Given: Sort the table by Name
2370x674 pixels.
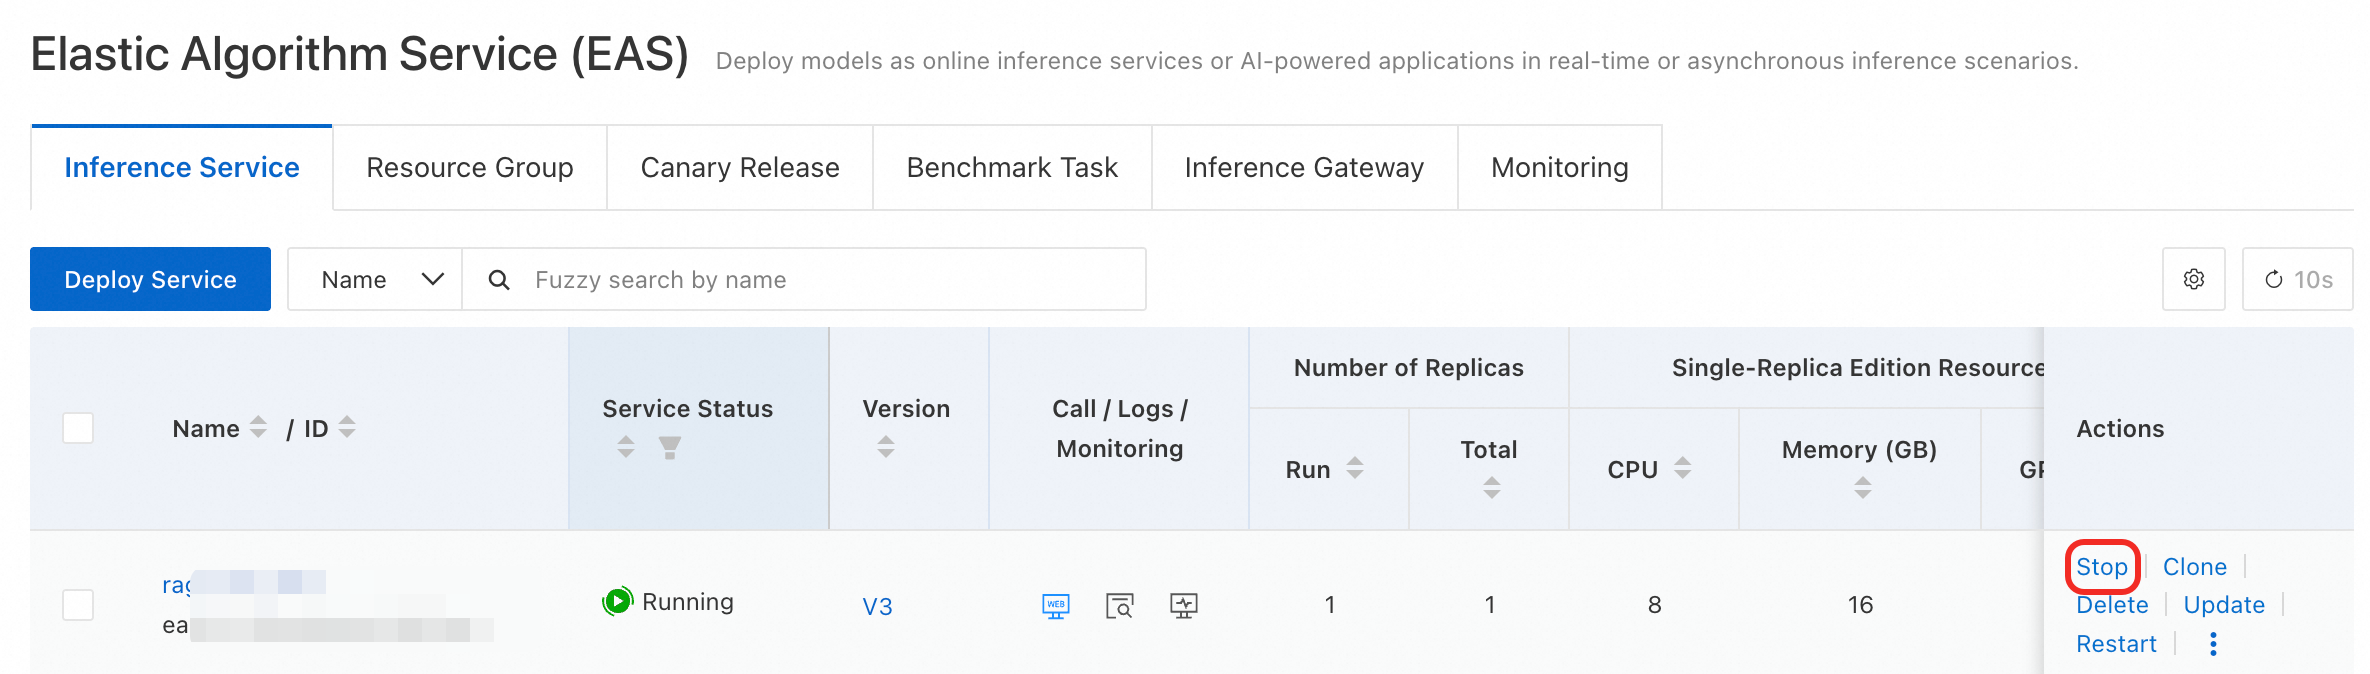Looking at the screenshot, I should (x=258, y=428).
